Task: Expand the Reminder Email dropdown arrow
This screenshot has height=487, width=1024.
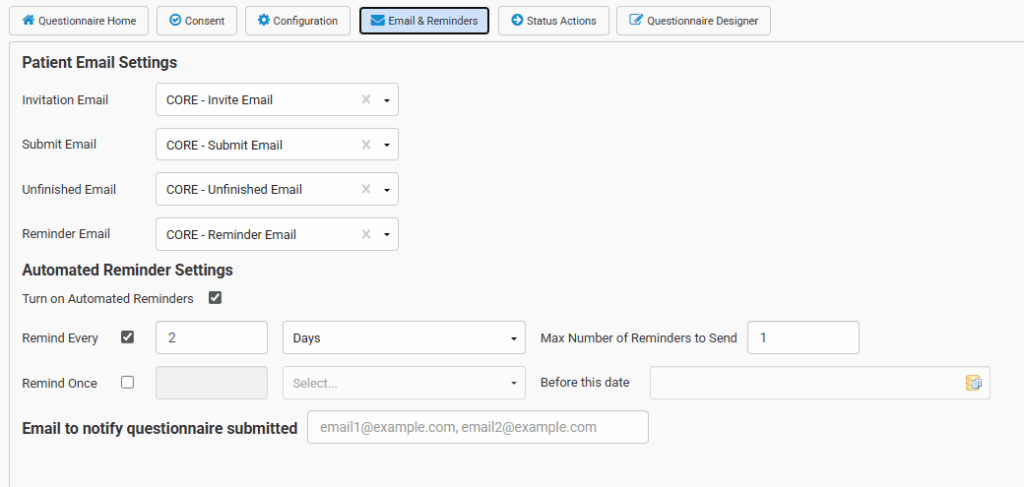Action: 387,235
